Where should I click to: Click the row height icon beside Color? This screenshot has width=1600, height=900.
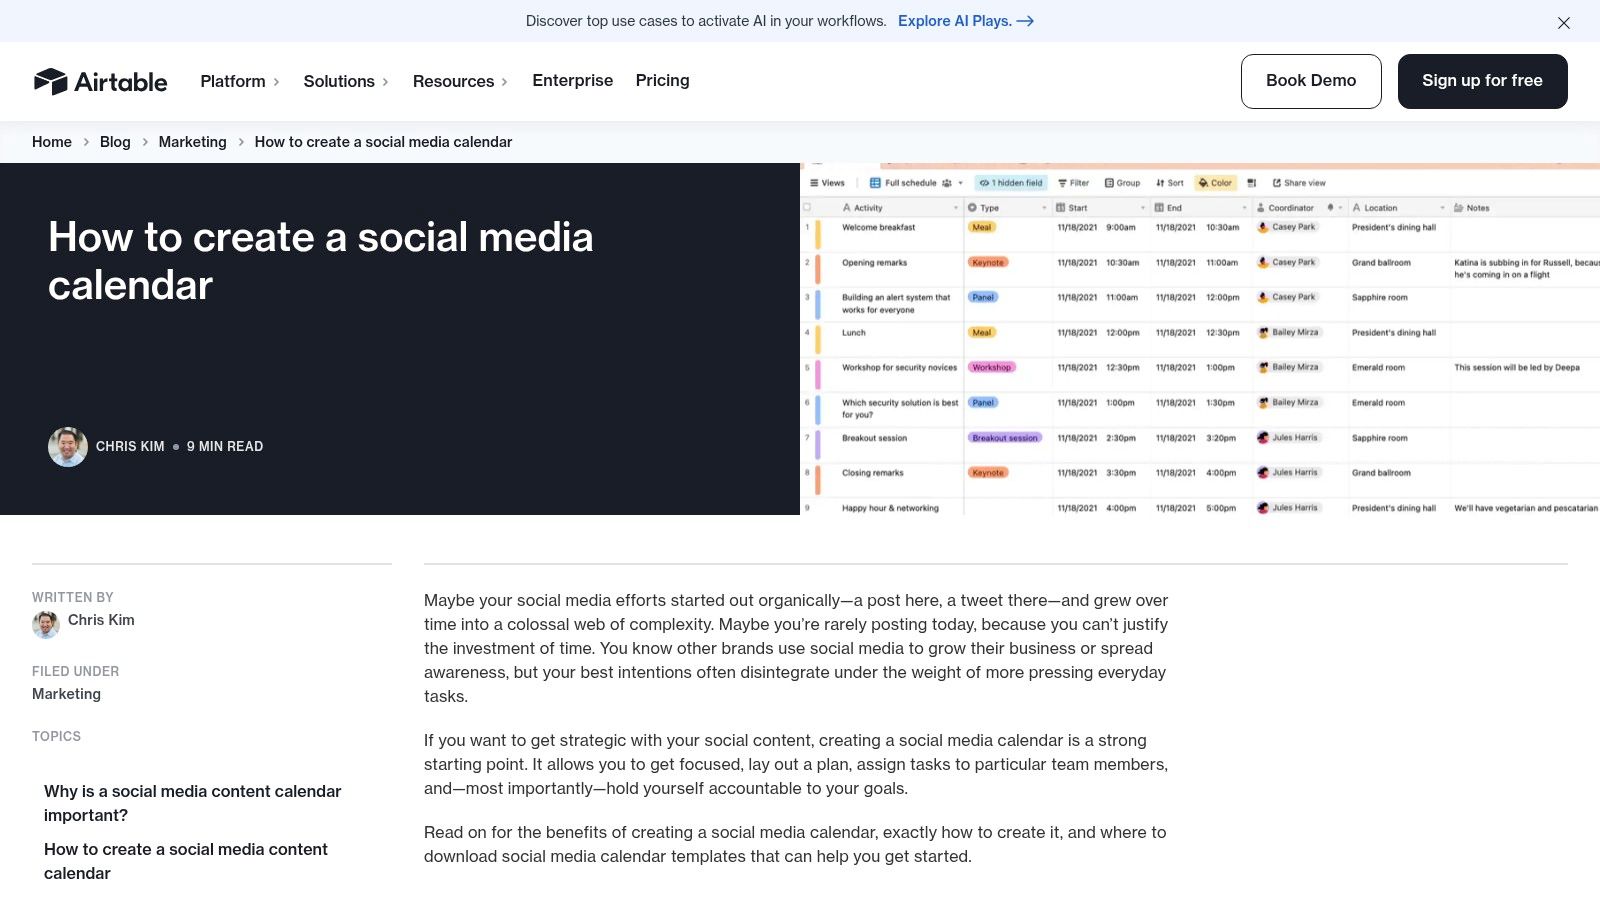[x=1251, y=183]
